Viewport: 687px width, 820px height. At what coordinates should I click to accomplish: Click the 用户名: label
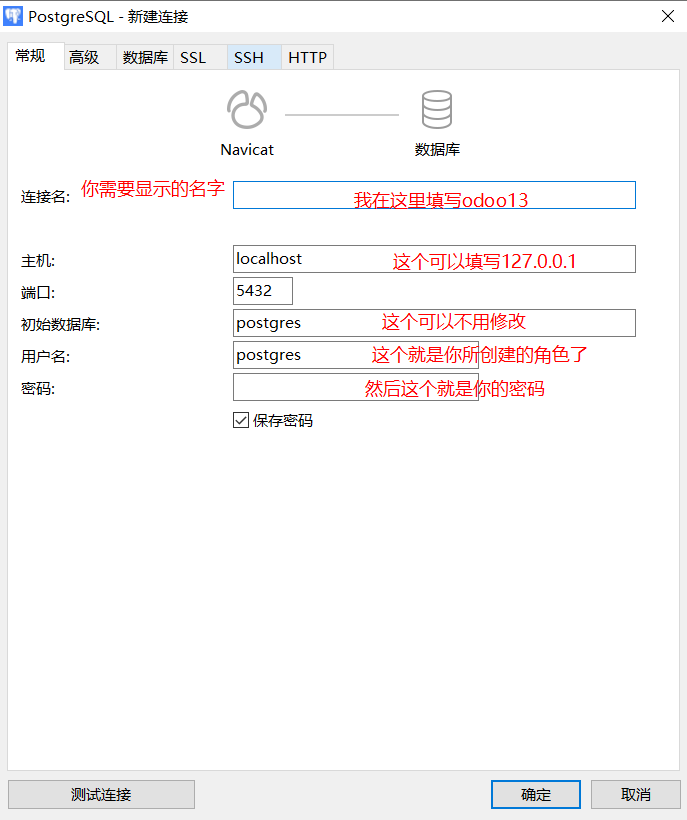tap(45, 357)
